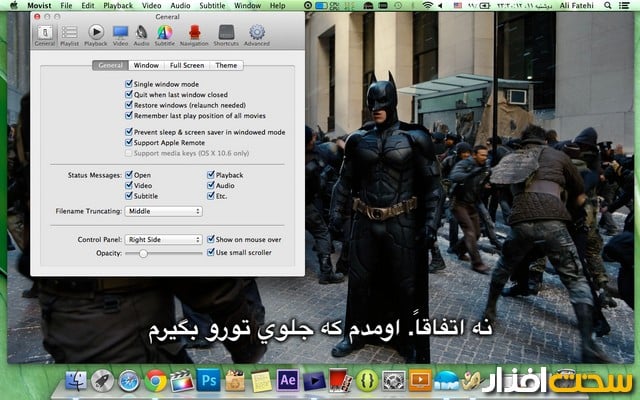Image resolution: width=640 pixels, height=400 pixels.
Task: Switch to the Theme tab
Action: coord(226,66)
